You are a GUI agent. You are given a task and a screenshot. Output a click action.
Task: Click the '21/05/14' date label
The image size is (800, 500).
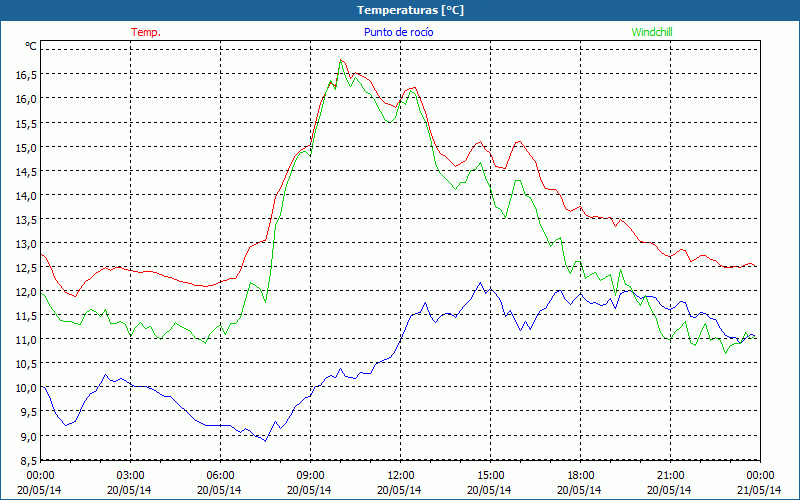click(x=759, y=490)
